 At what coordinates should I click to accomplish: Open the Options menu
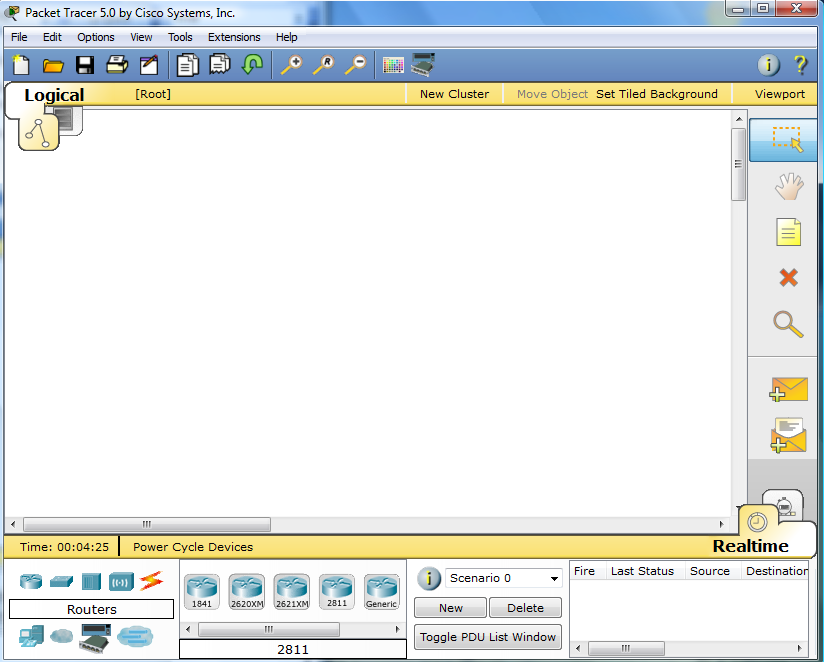pyautogui.click(x=96, y=37)
